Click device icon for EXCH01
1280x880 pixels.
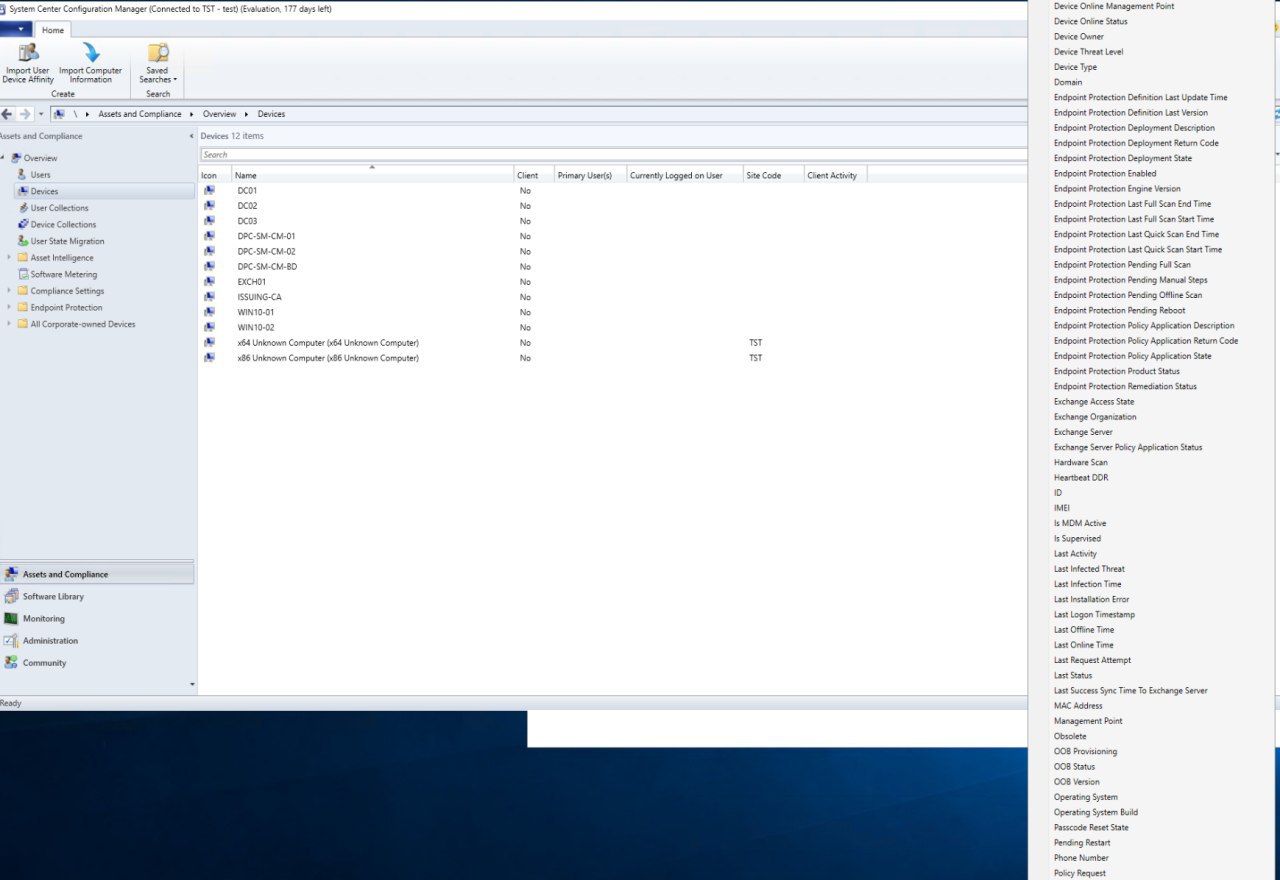pos(210,282)
